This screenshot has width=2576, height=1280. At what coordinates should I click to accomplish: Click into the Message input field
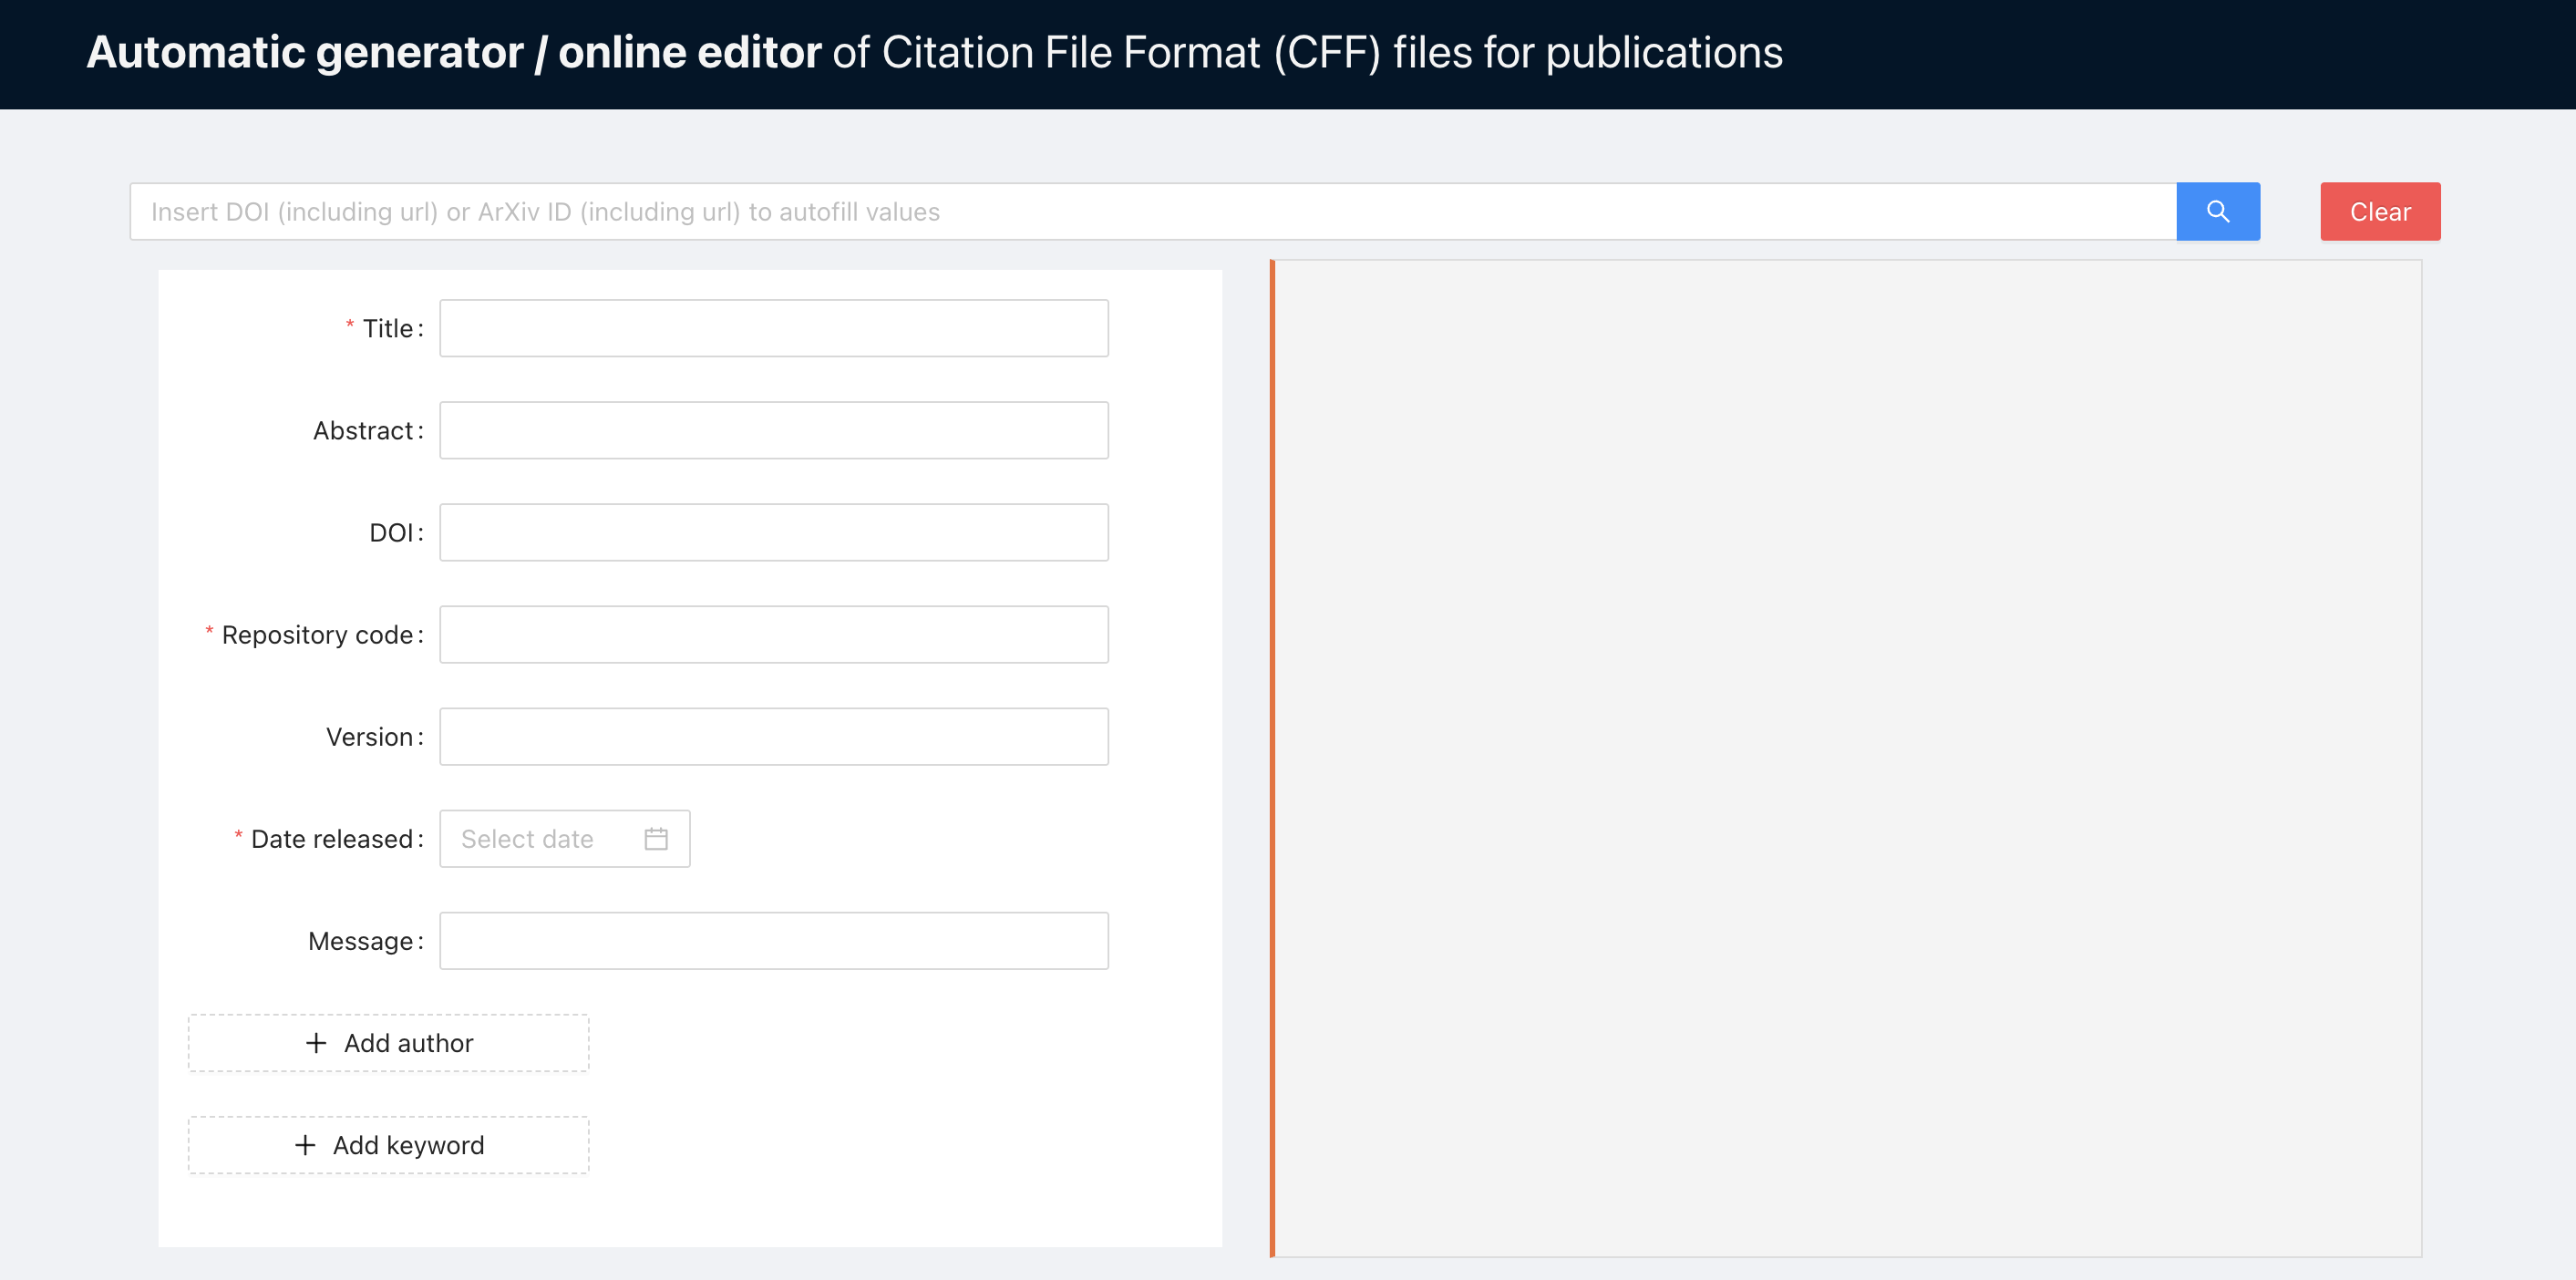pos(774,940)
